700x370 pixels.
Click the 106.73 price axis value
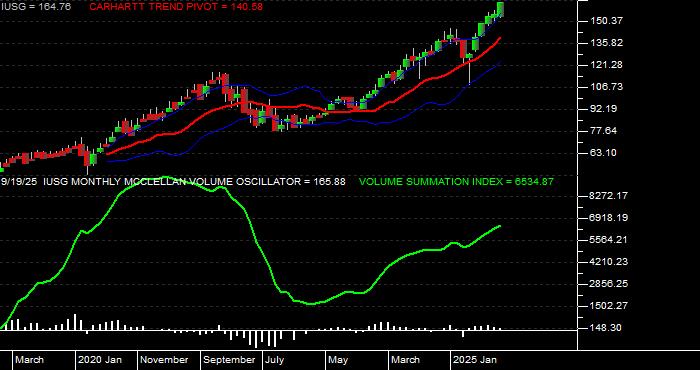click(x=606, y=87)
